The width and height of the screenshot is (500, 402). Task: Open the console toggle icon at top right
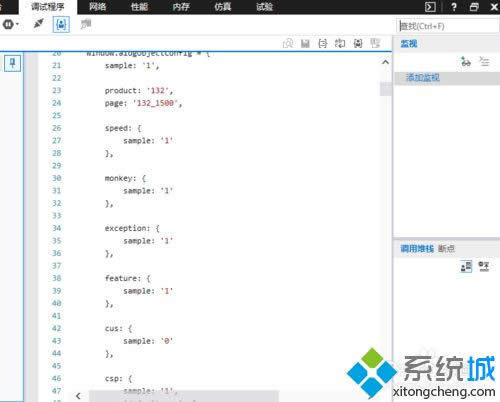click(430, 7)
